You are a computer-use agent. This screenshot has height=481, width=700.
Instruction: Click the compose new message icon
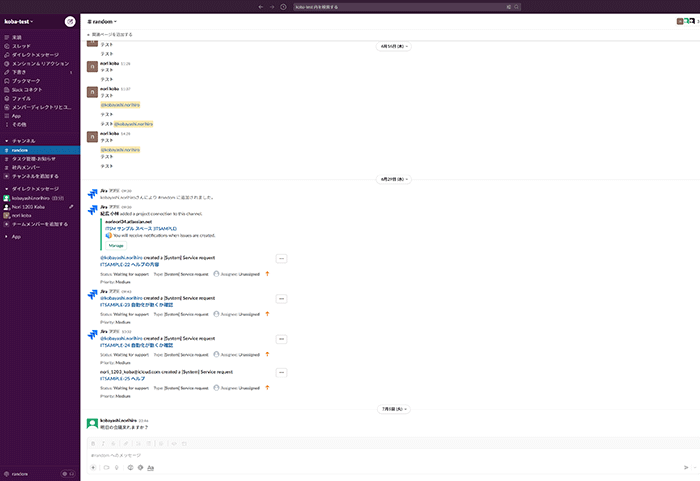click(x=70, y=21)
